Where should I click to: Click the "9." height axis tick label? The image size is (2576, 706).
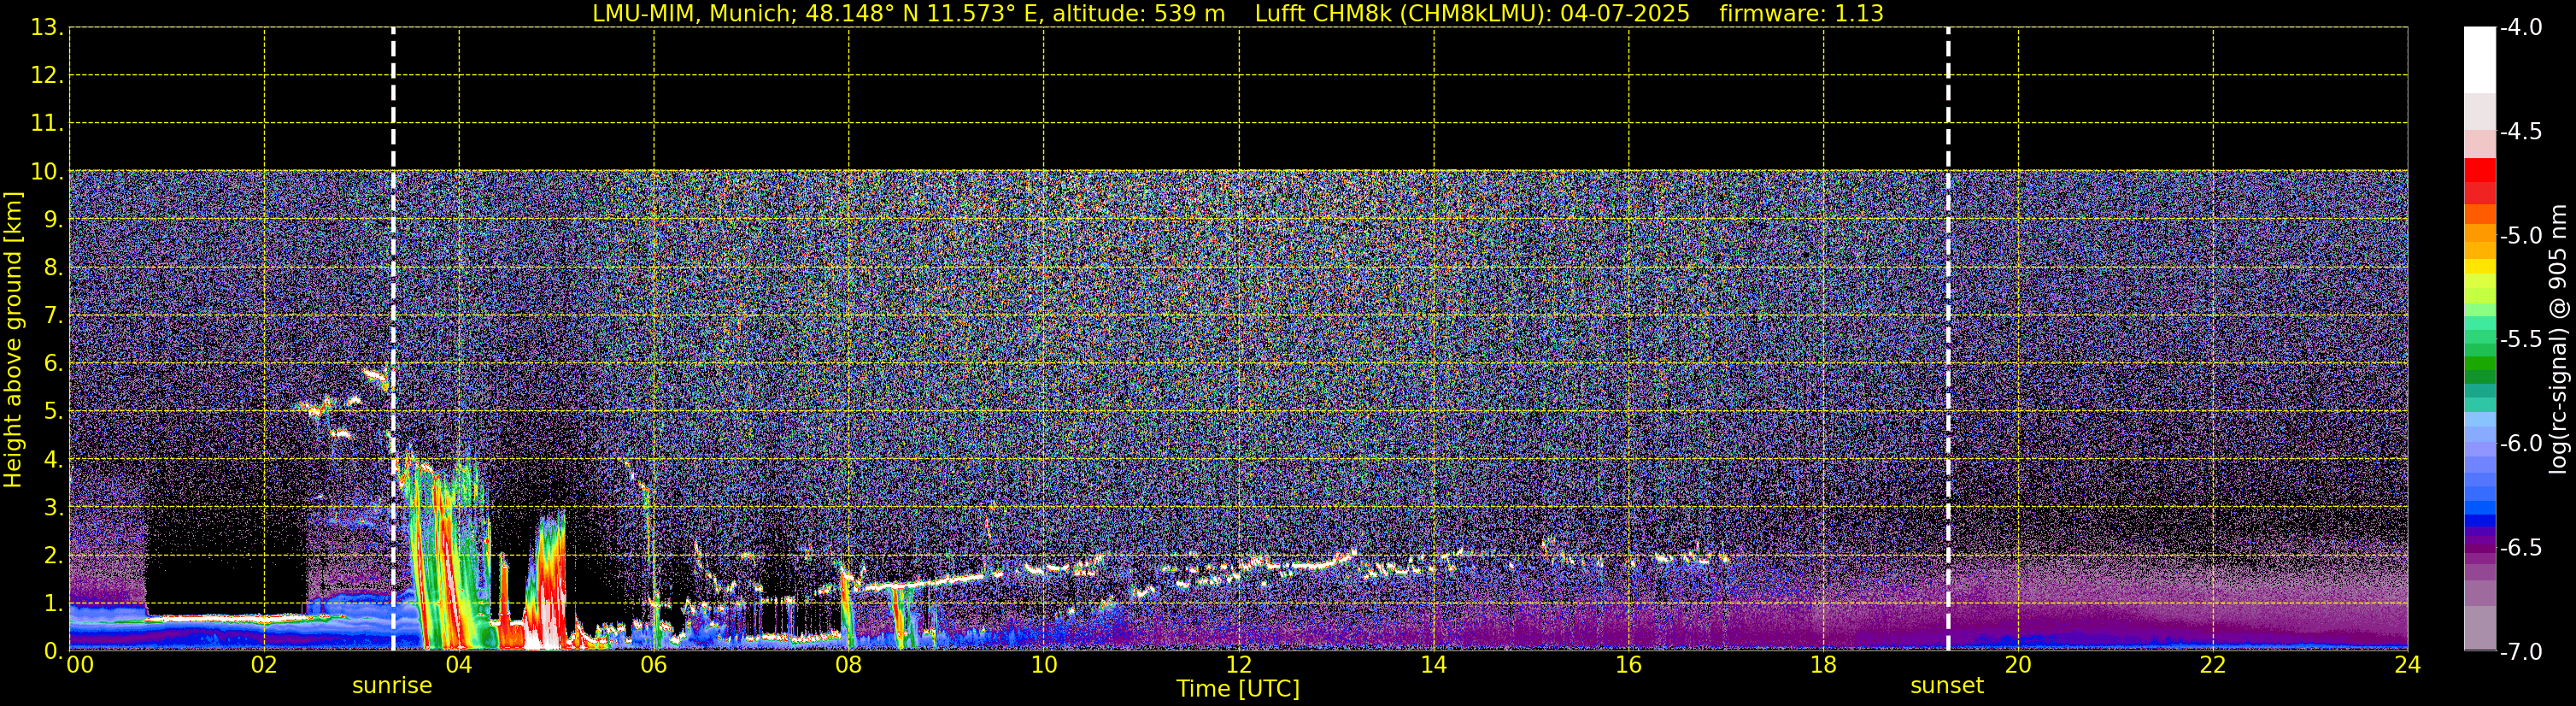point(53,219)
